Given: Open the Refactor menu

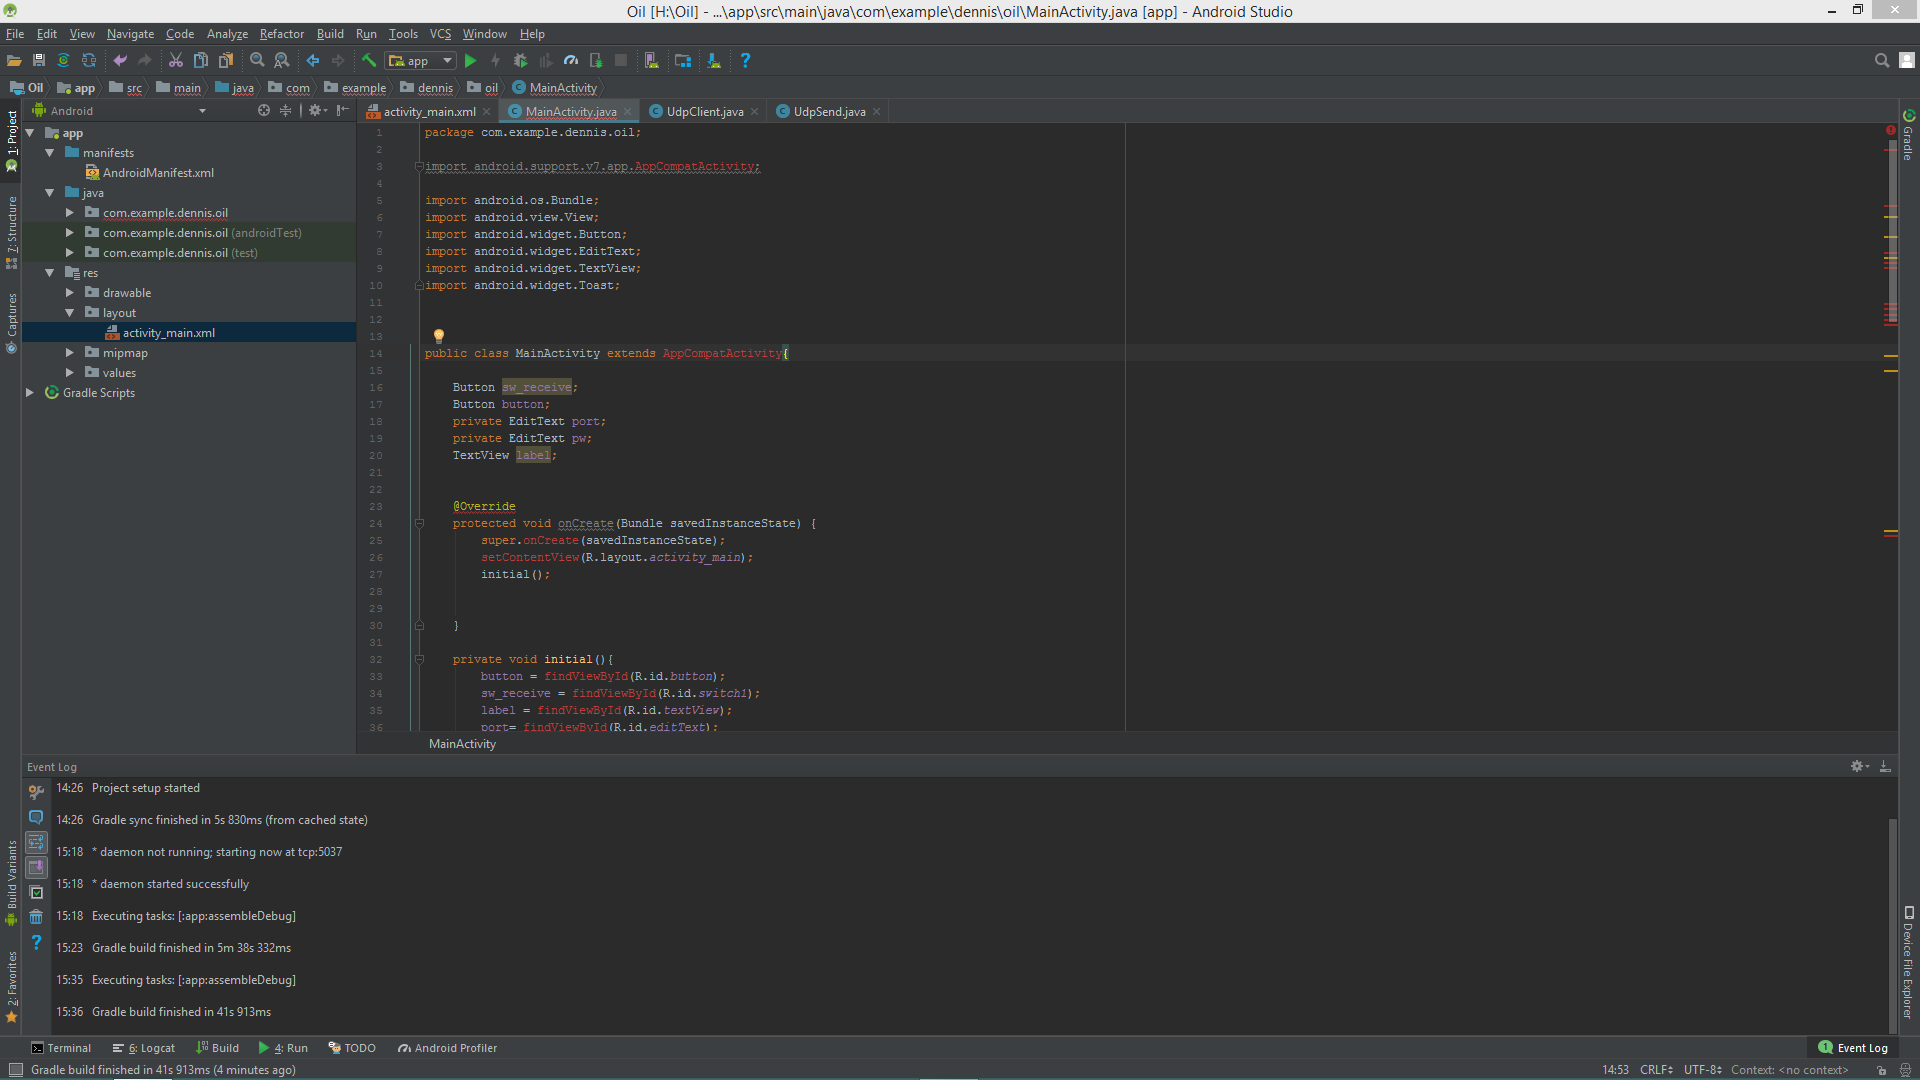Looking at the screenshot, I should coord(281,34).
